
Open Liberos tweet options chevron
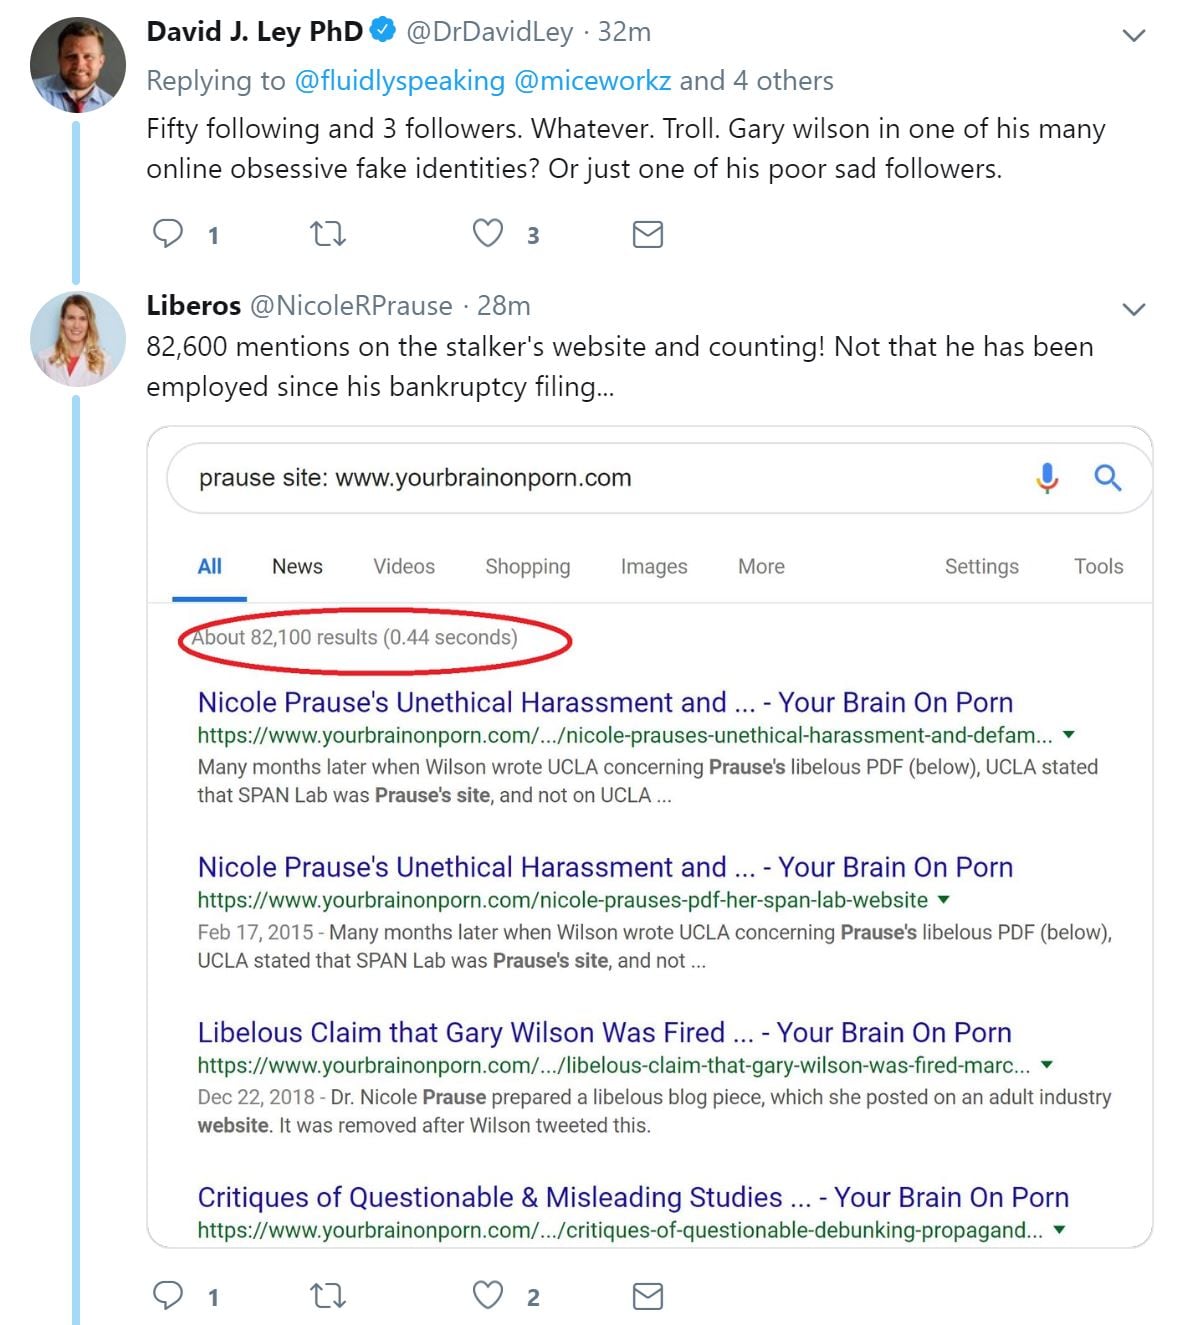click(x=1133, y=309)
